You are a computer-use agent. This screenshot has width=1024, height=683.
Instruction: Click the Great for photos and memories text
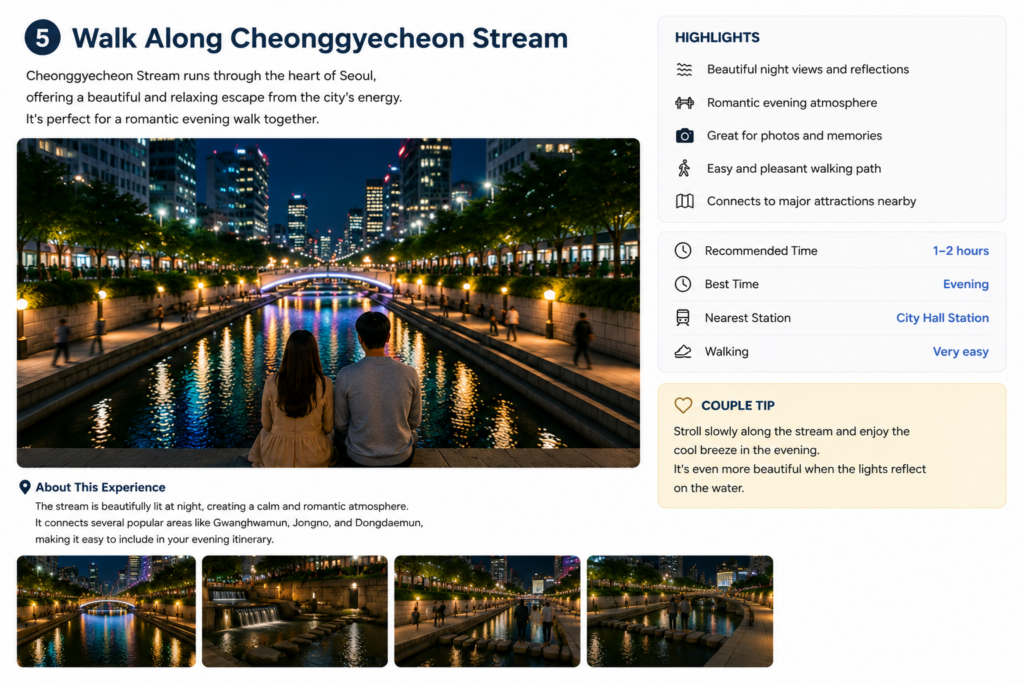pos(794,135)
